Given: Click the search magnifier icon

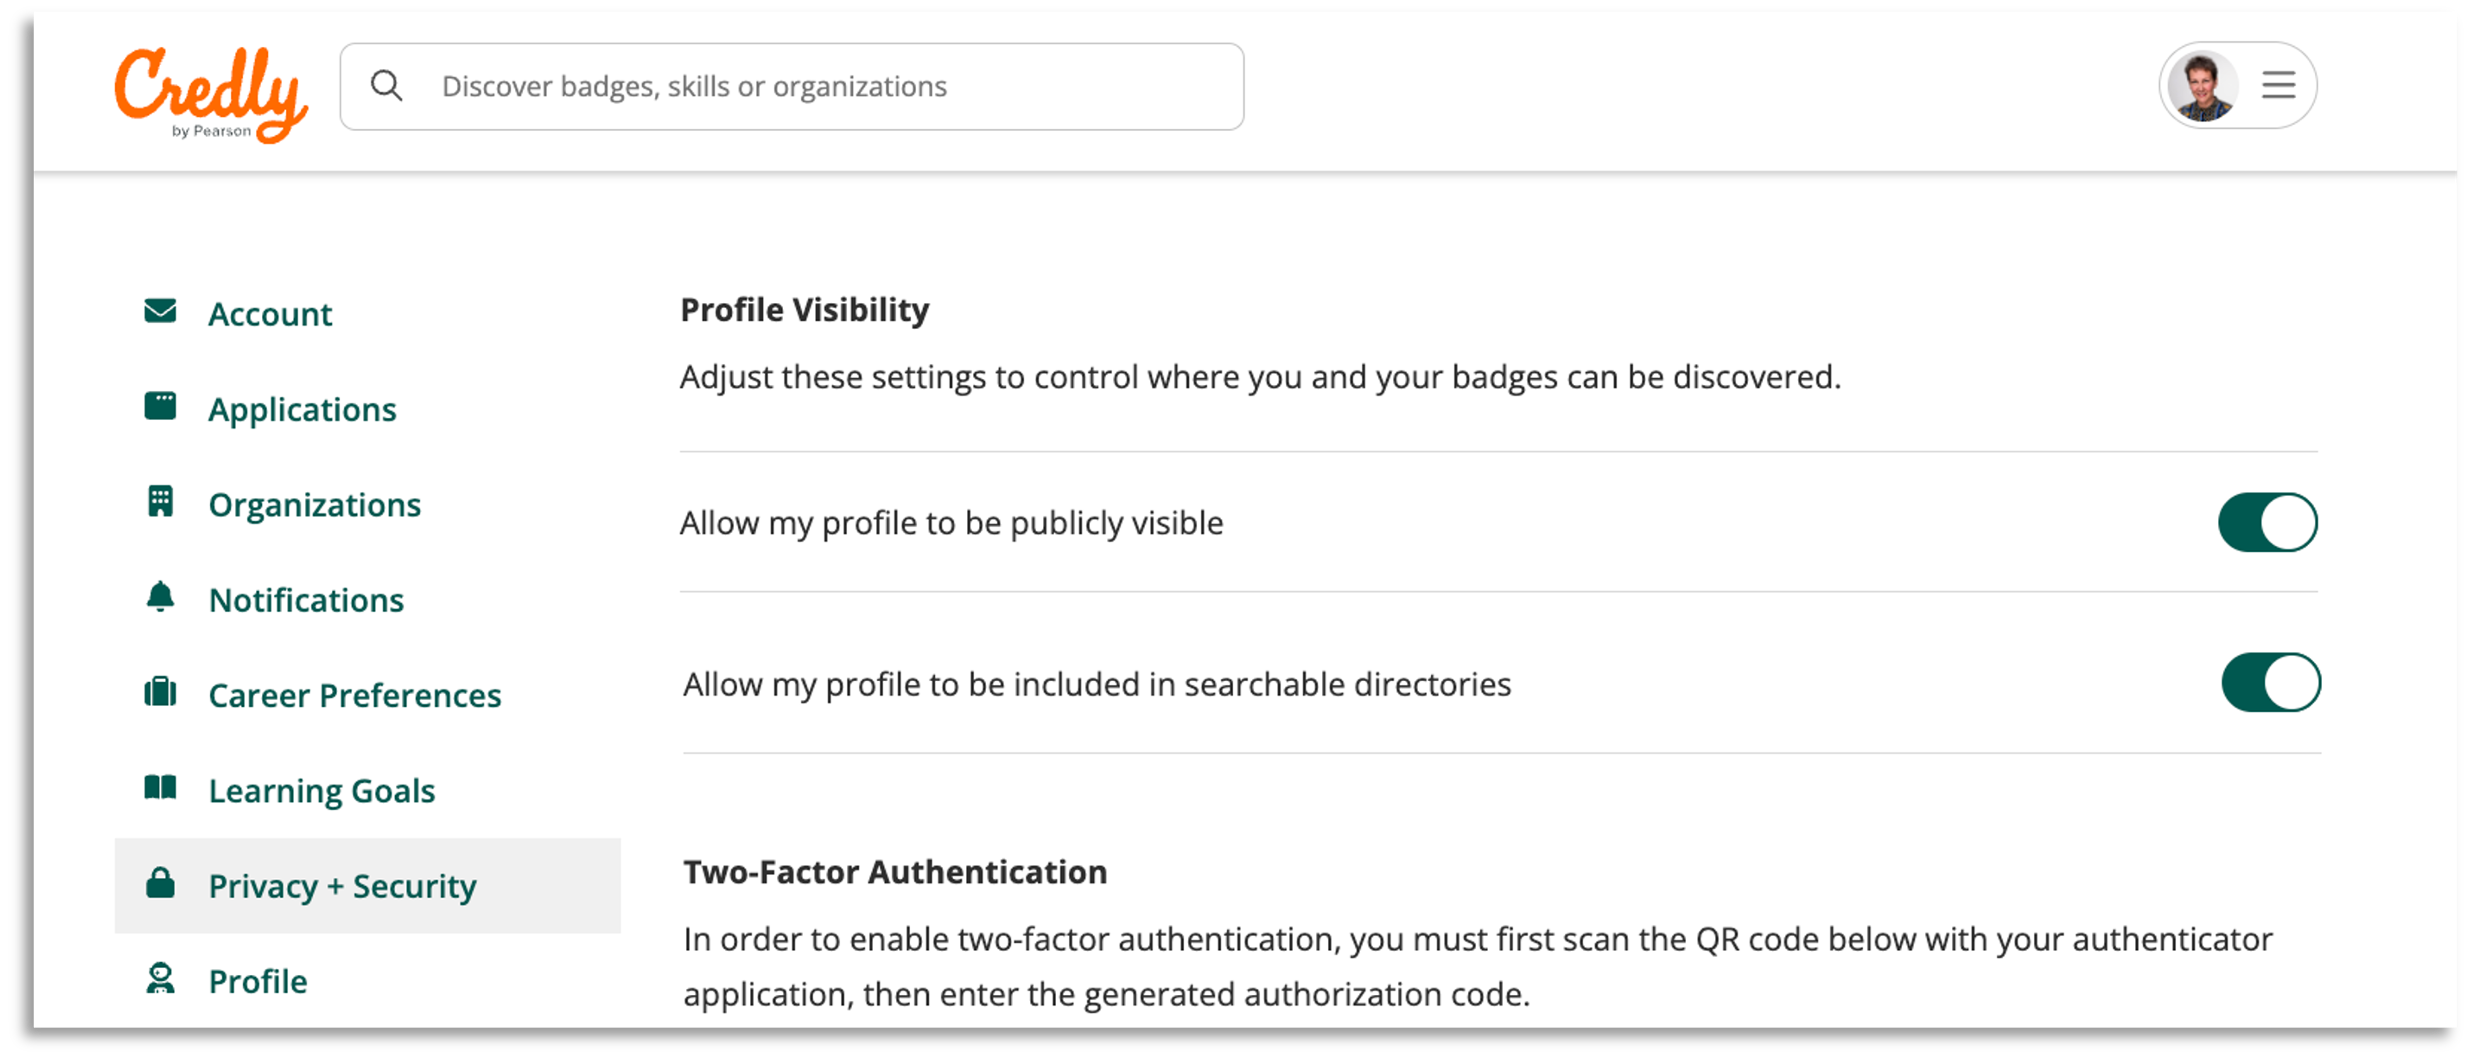Looking at the screenshot, I should [x=387, y=86].
